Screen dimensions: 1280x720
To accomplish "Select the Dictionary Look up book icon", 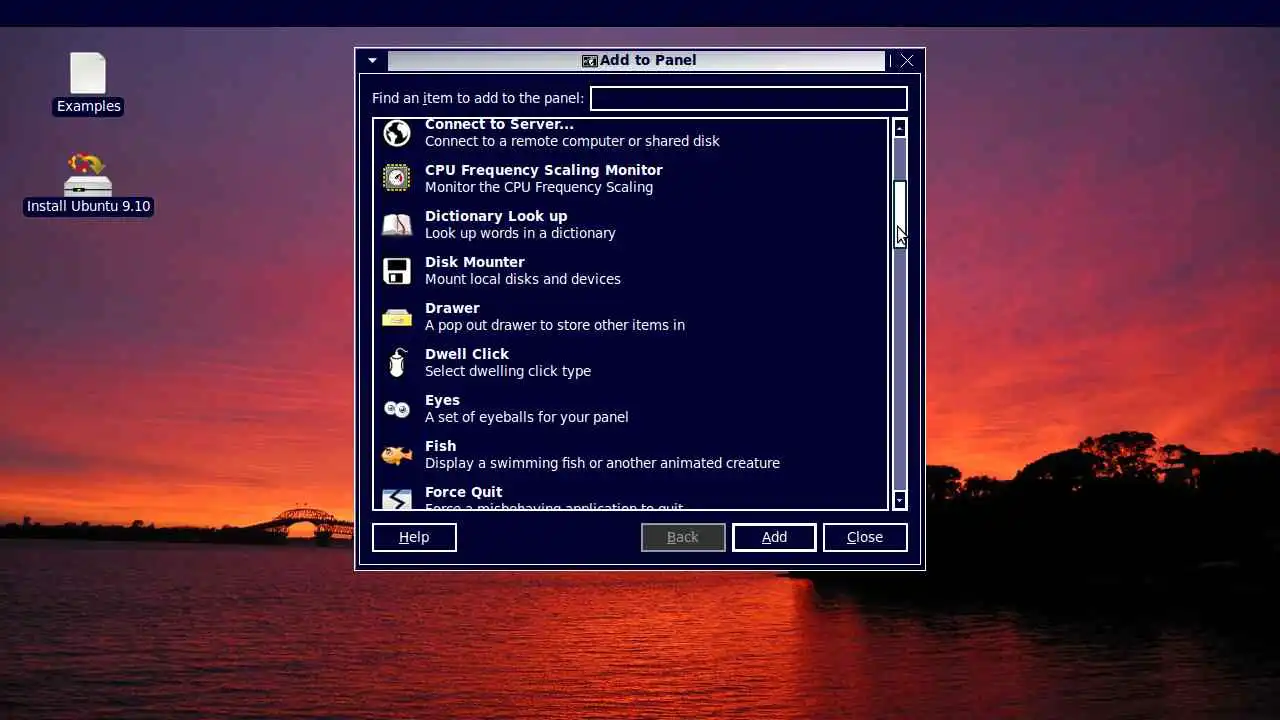I will 397,224.
